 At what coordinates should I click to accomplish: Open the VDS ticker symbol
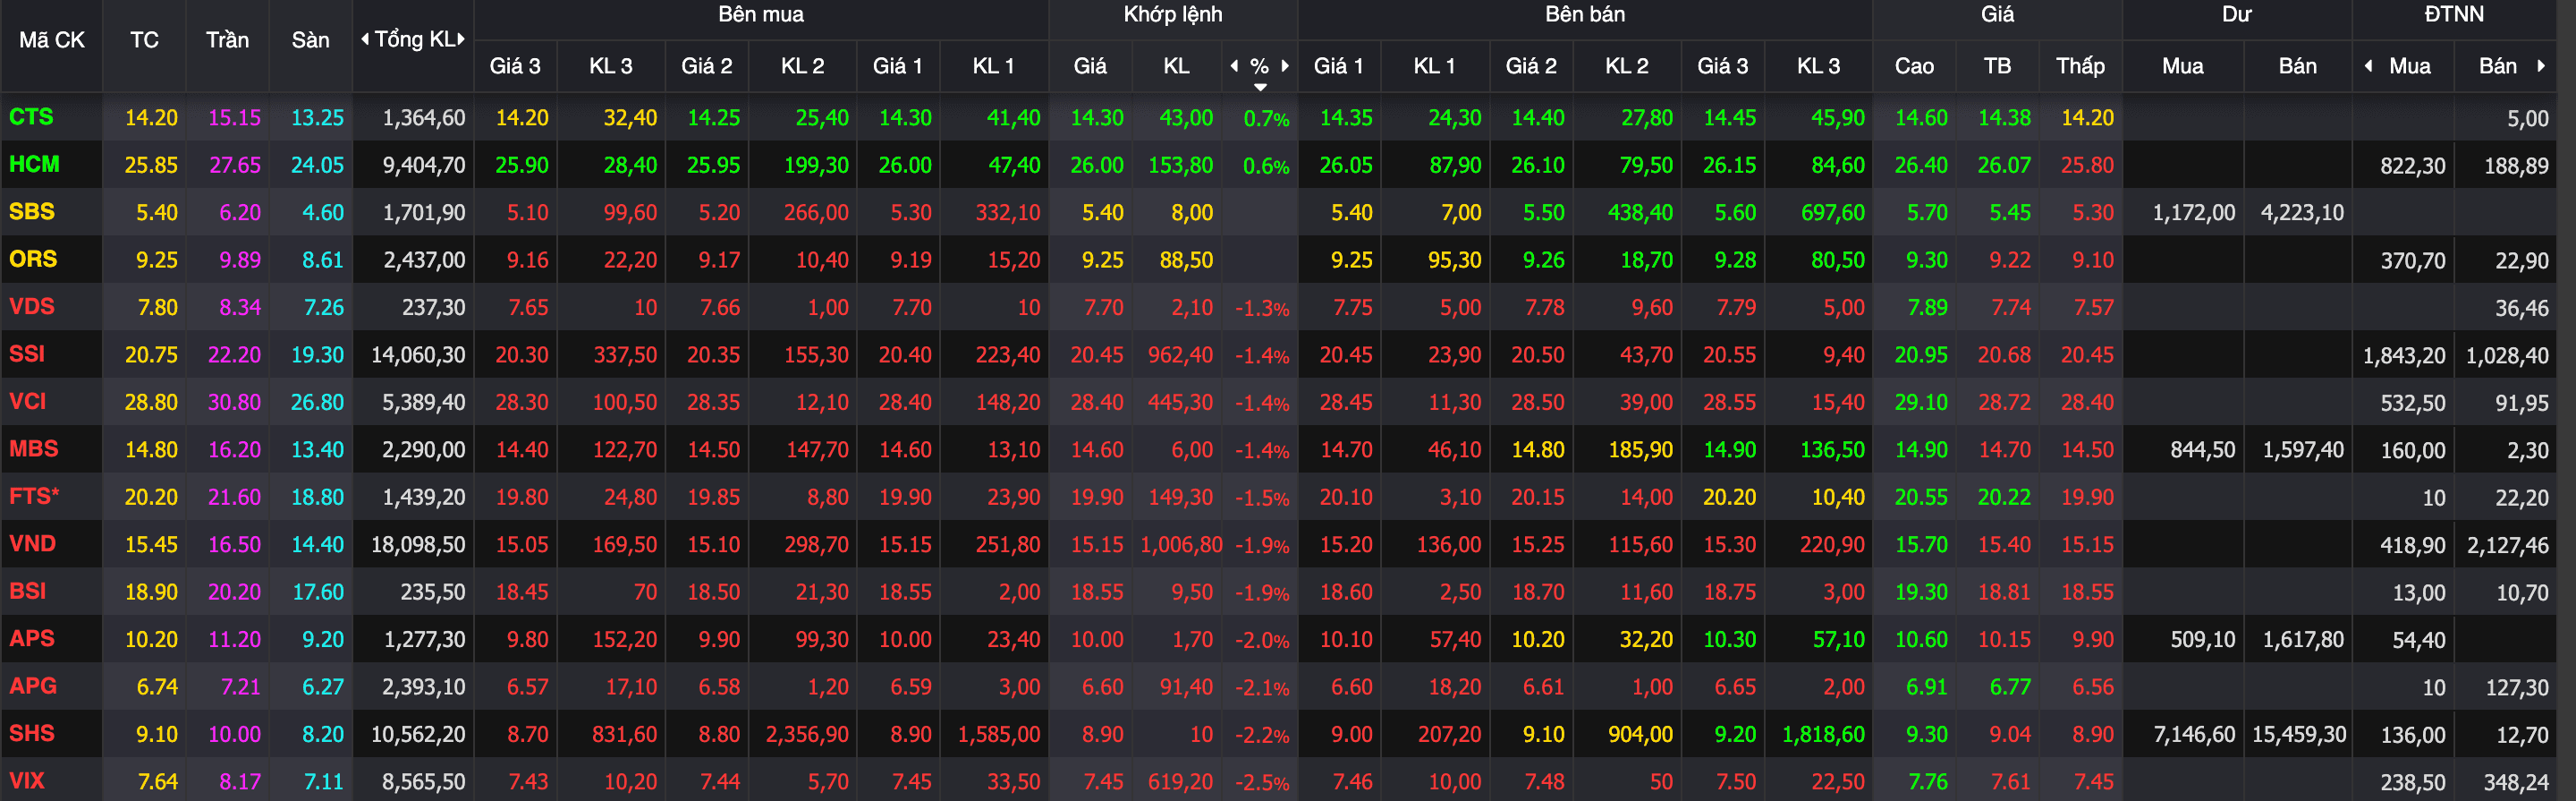(32, 306)
